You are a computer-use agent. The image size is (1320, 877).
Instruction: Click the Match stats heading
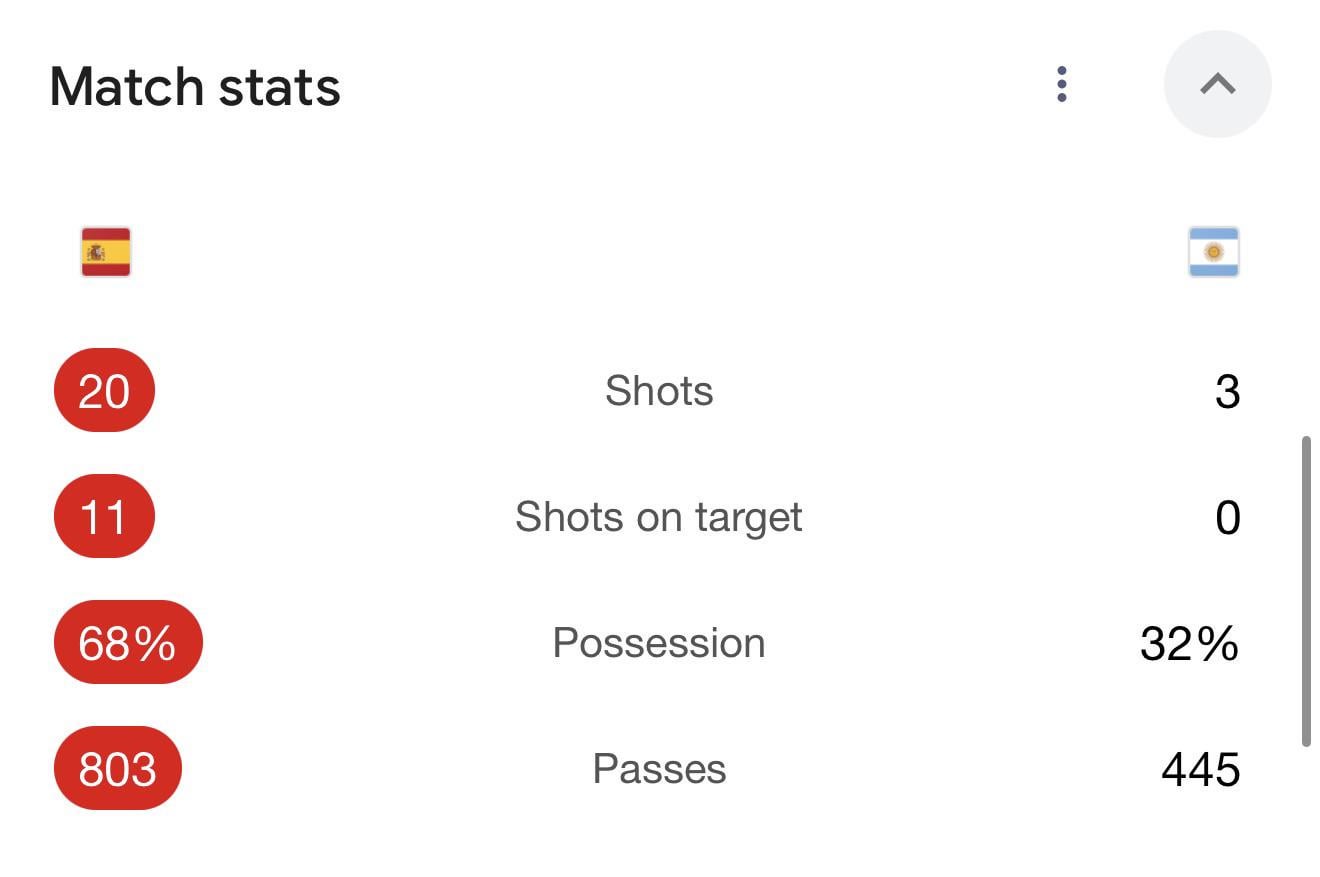click(195, 87)
